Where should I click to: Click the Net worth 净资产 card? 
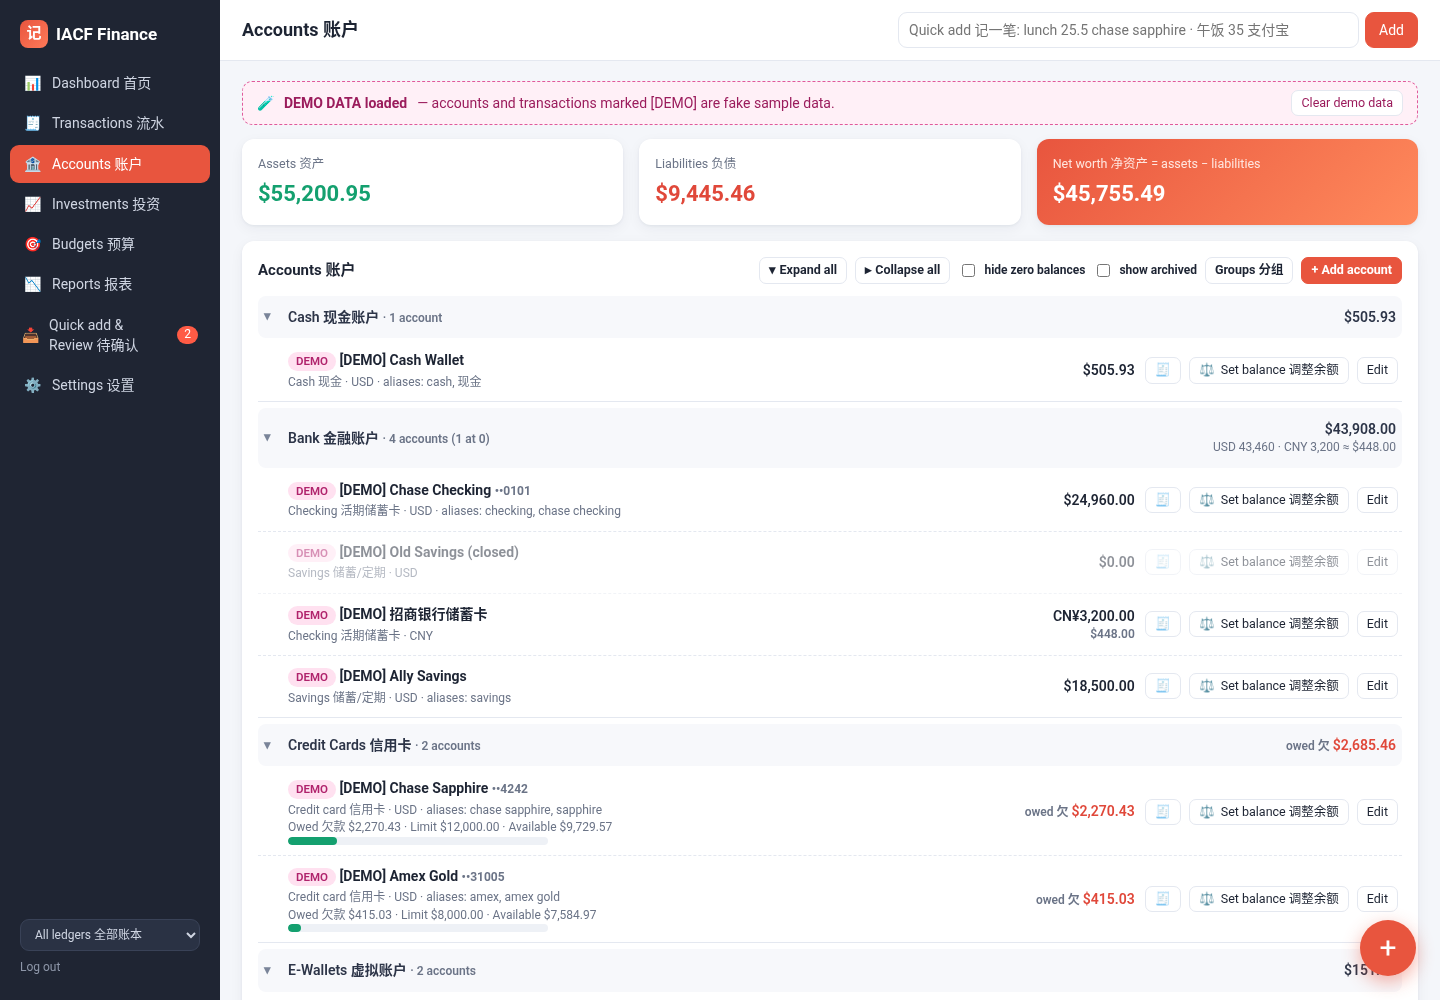pyautogui.click(x=1227, y=182)
